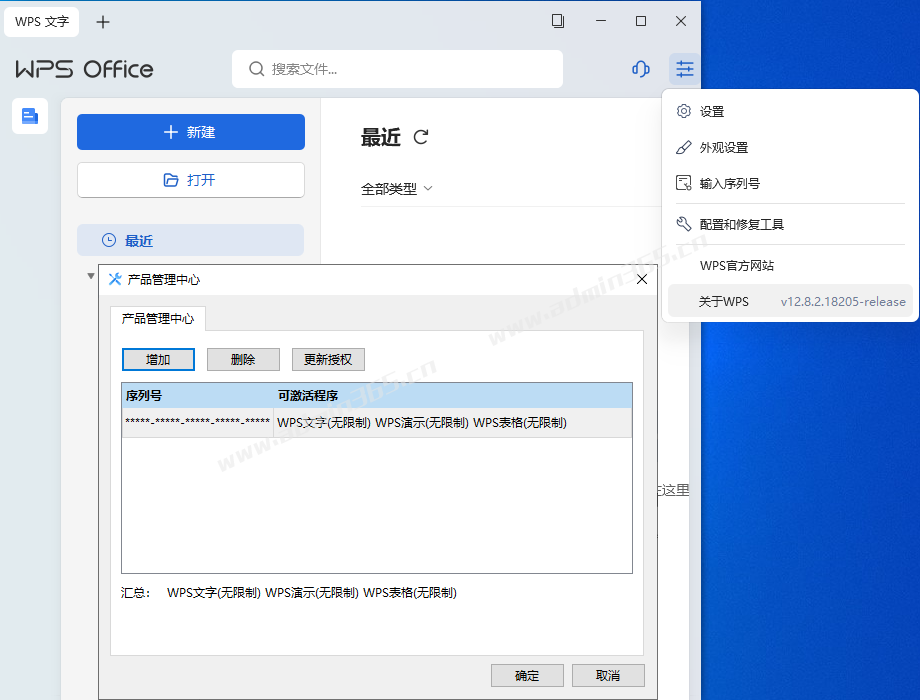This screenshot has width=920, height=700.
Task: Click the 序列号 column header
Action: [198, 395]
